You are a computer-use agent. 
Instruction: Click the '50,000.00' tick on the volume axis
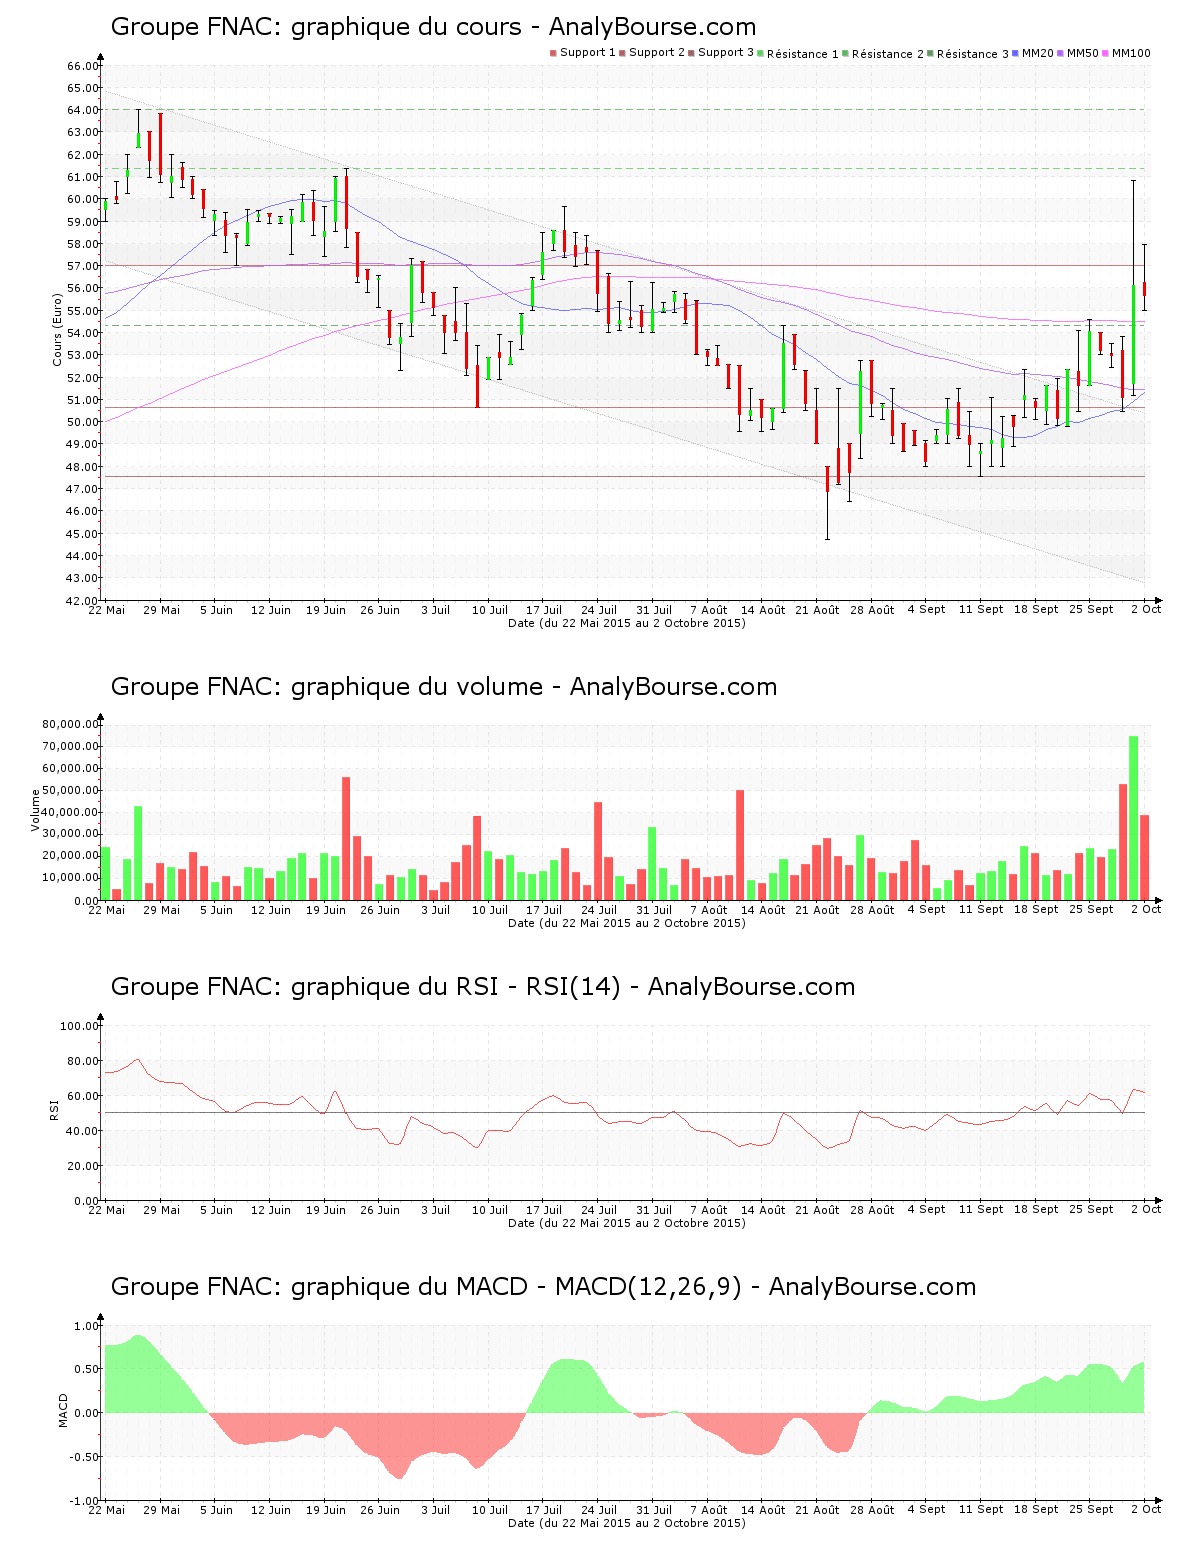coord(70,790)
